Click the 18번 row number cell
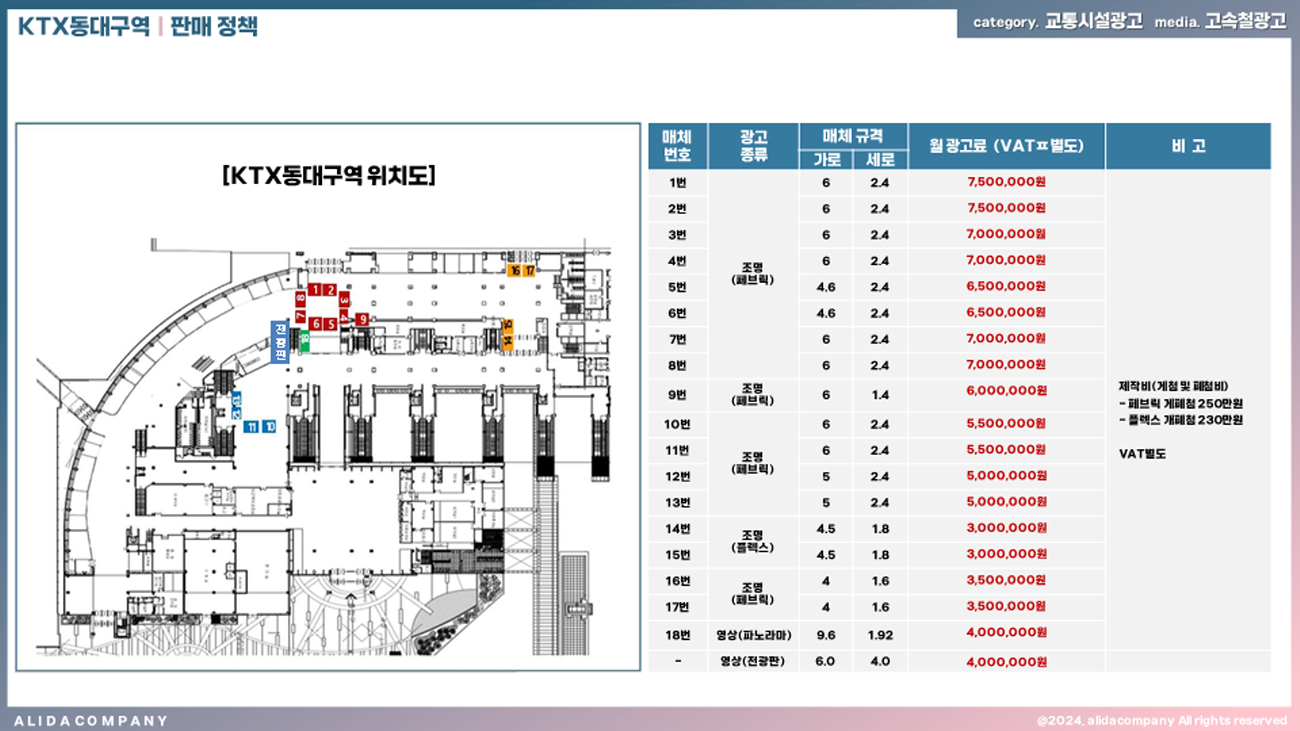Image resolution: width=1300 pixels, height=731 pixels. pos(677,634)
